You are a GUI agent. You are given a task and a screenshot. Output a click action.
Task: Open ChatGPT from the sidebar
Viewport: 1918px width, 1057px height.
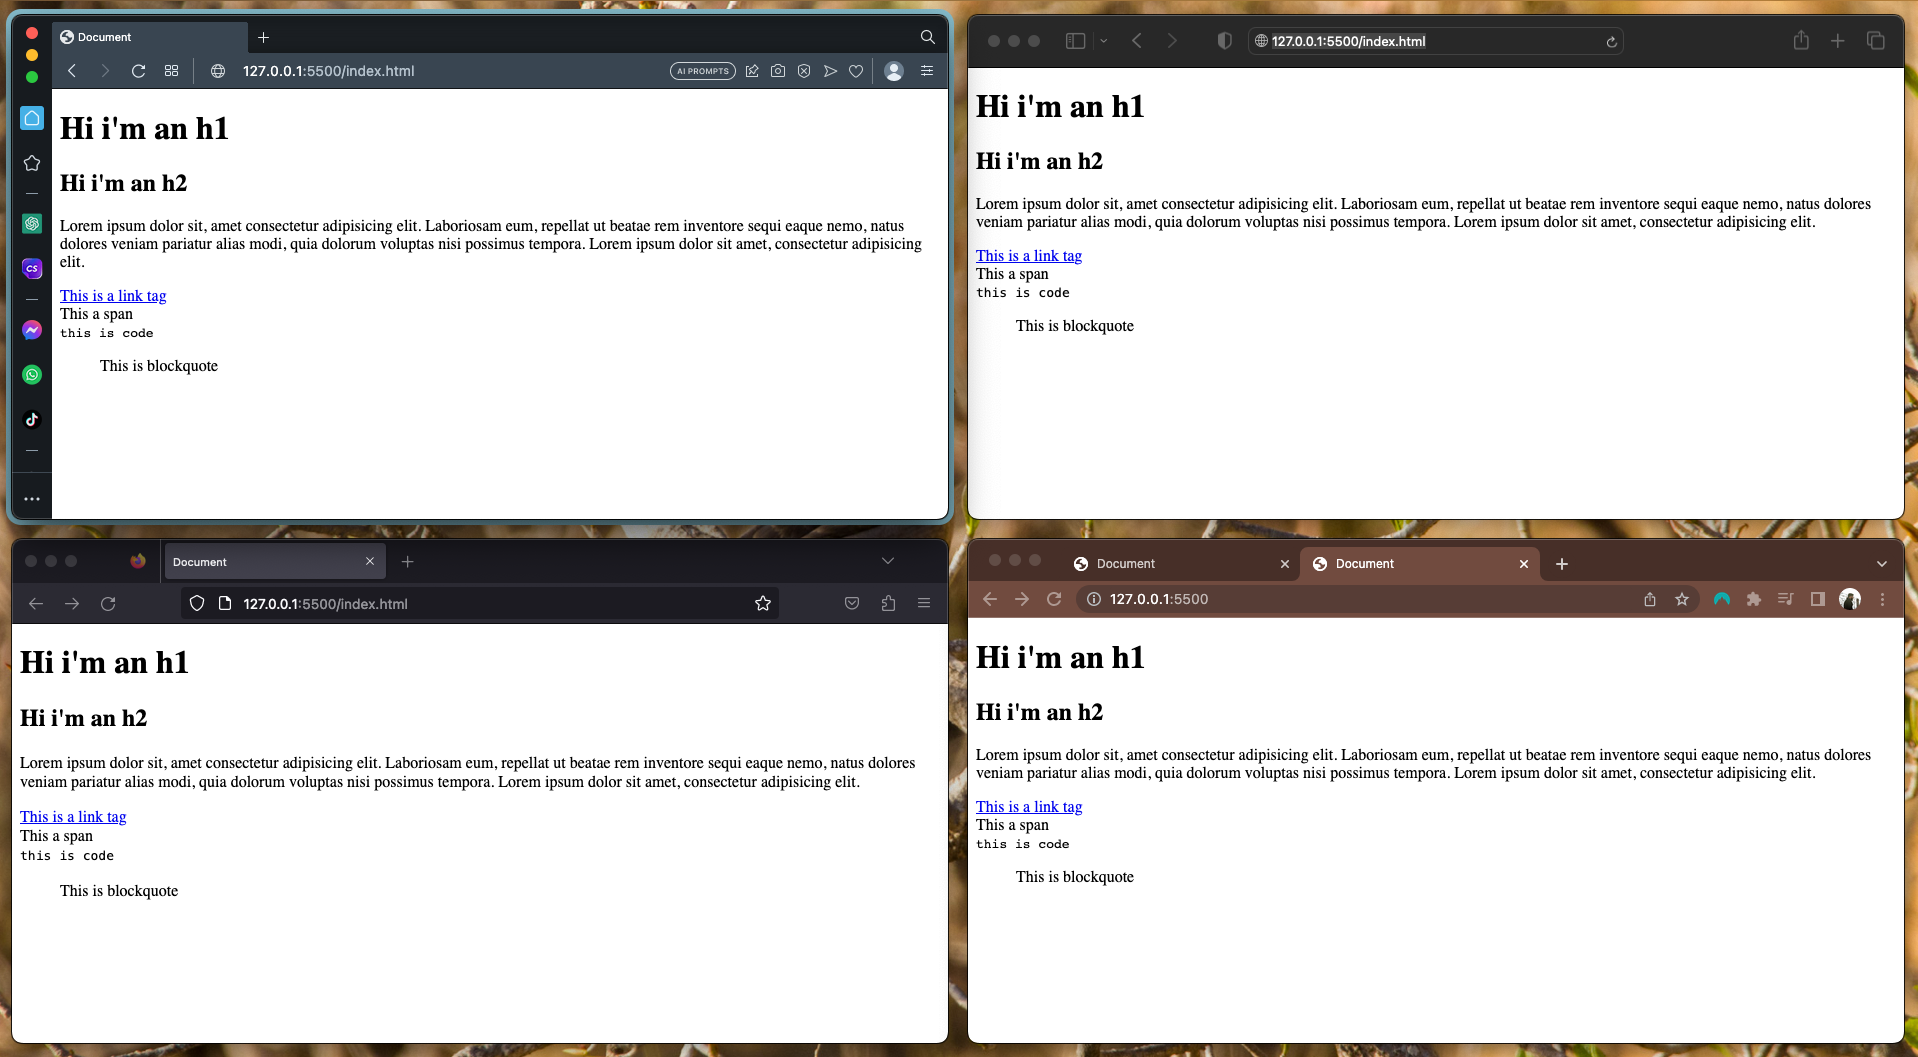pyautogui.click(x=32, y=224)
